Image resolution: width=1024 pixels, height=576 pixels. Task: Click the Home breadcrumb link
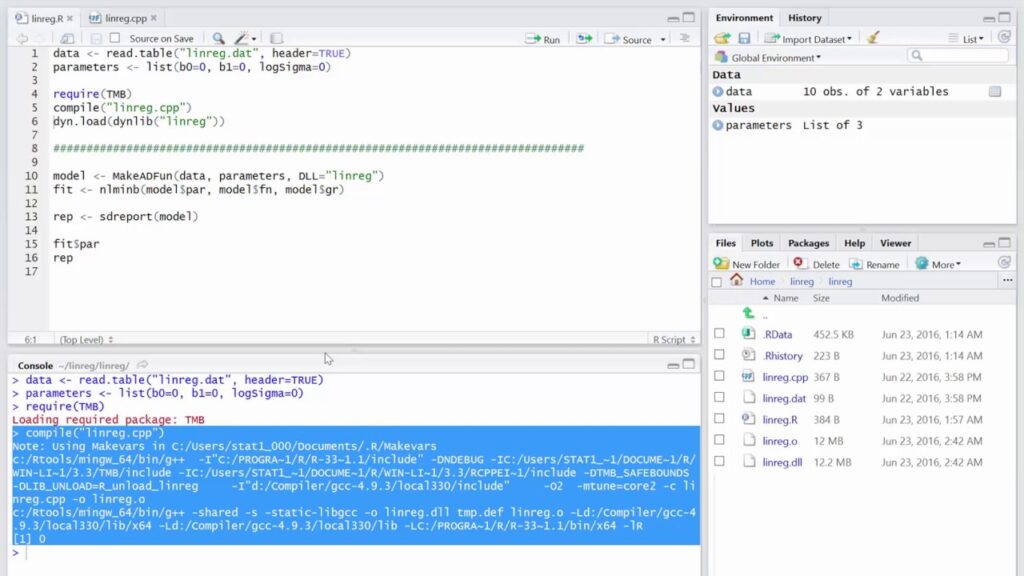click(x=762, y=281)
